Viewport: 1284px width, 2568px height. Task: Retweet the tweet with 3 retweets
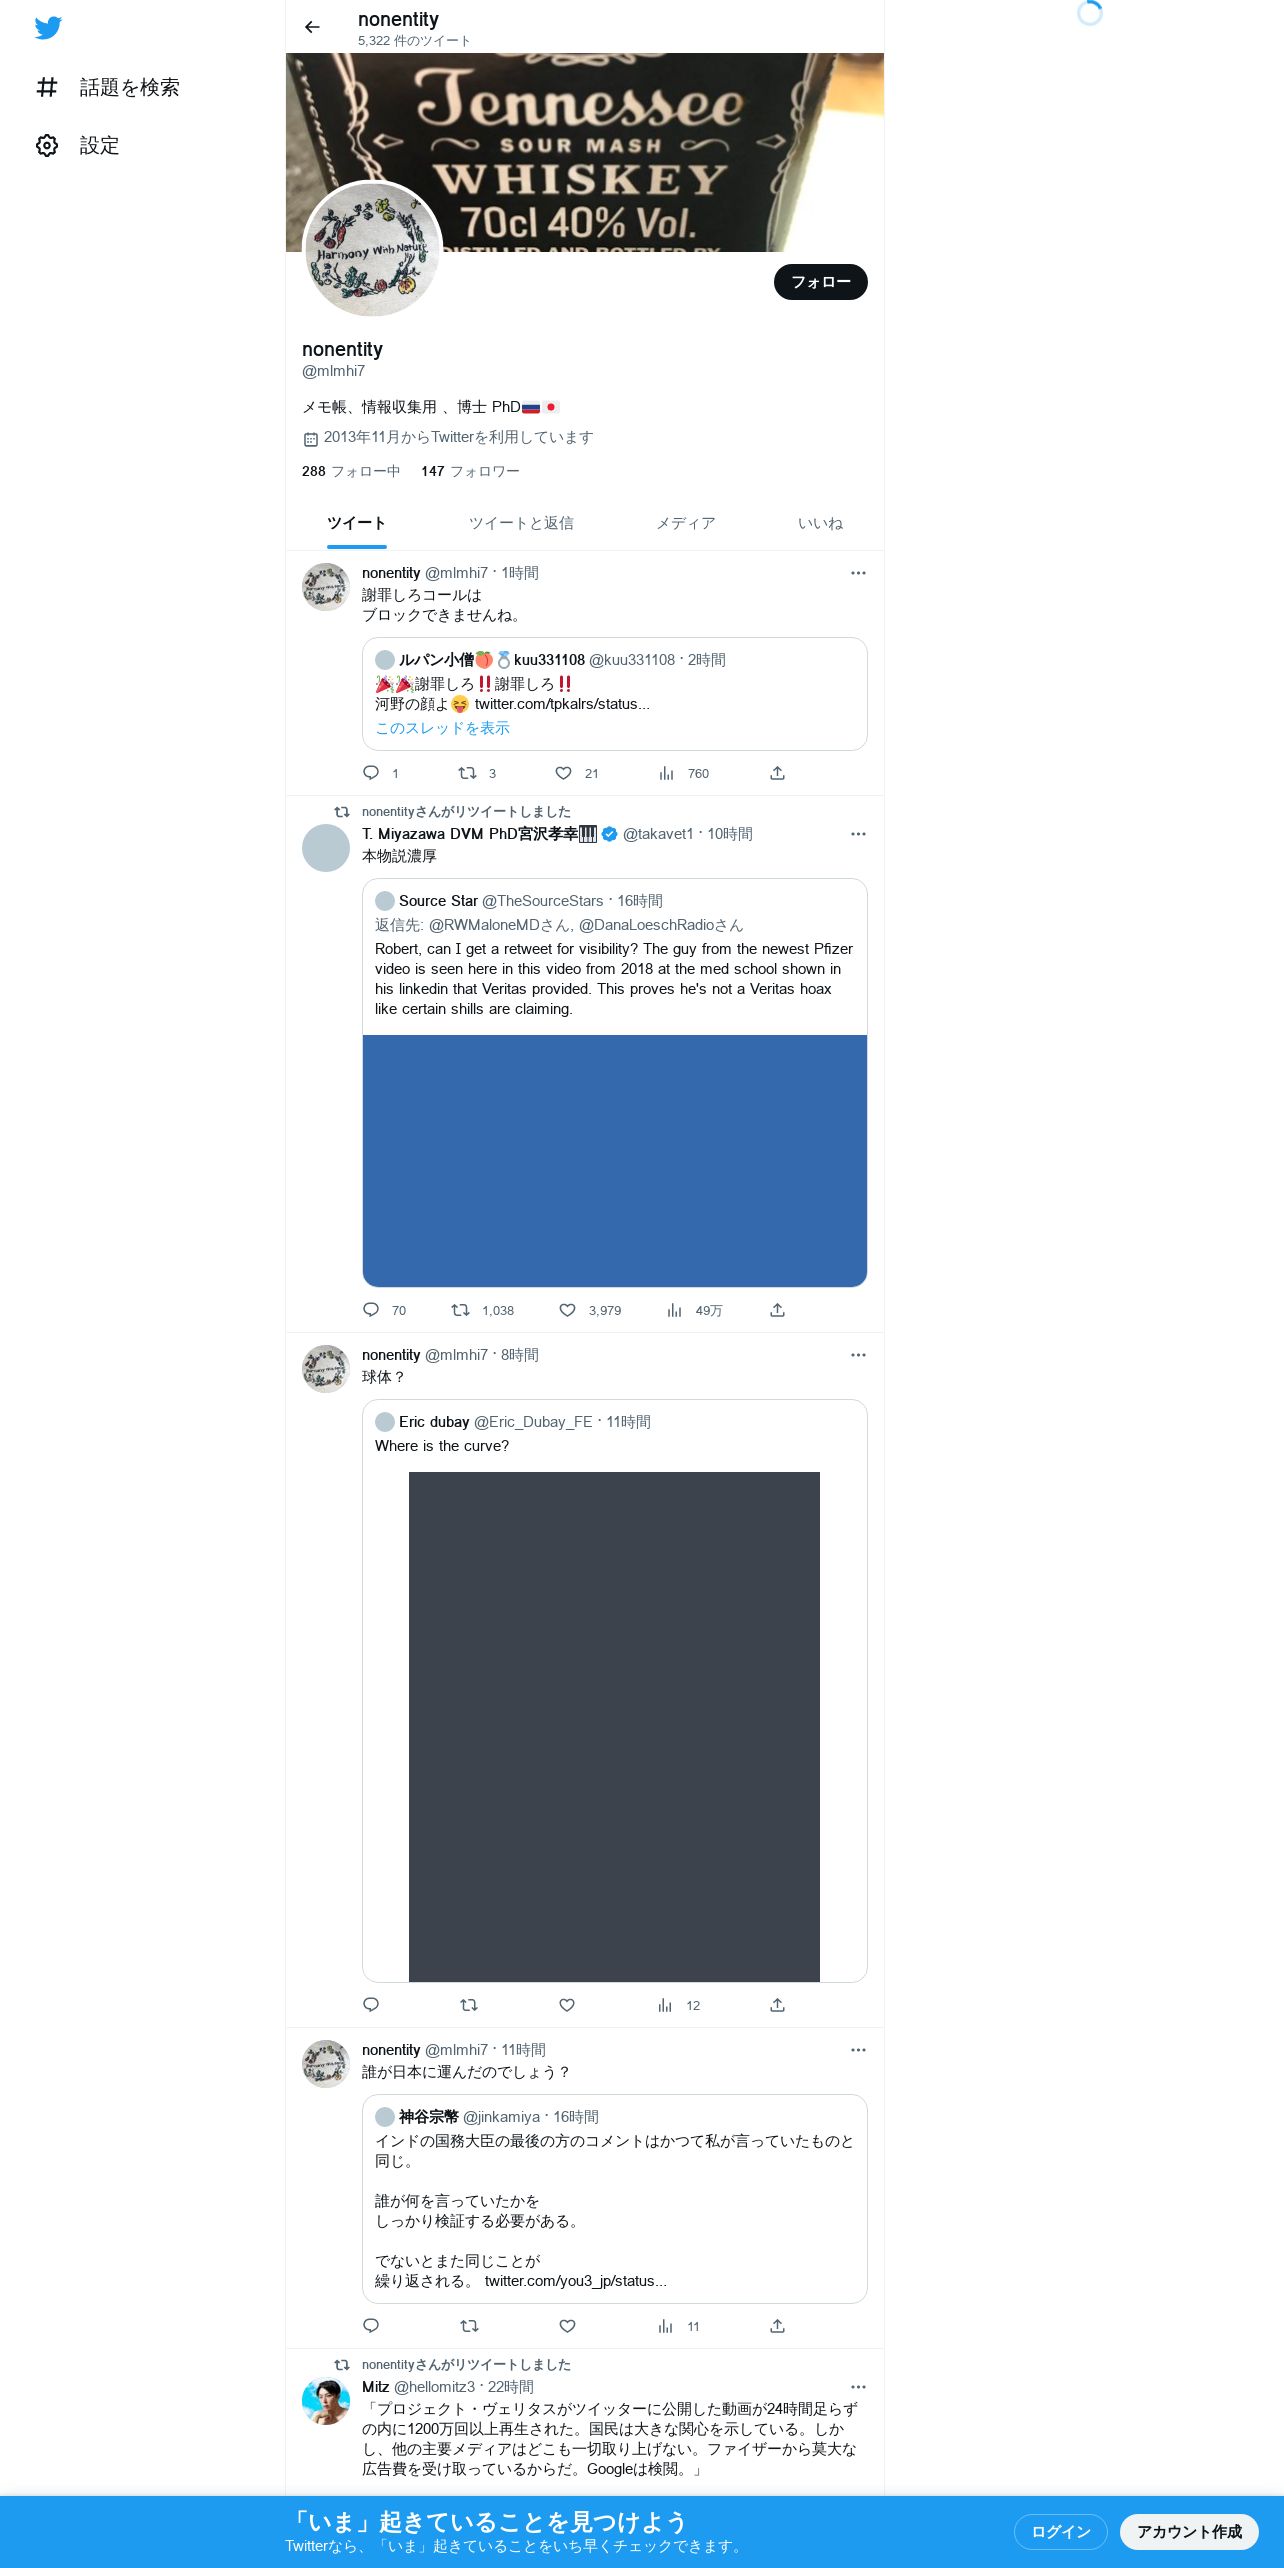[467, 773]
